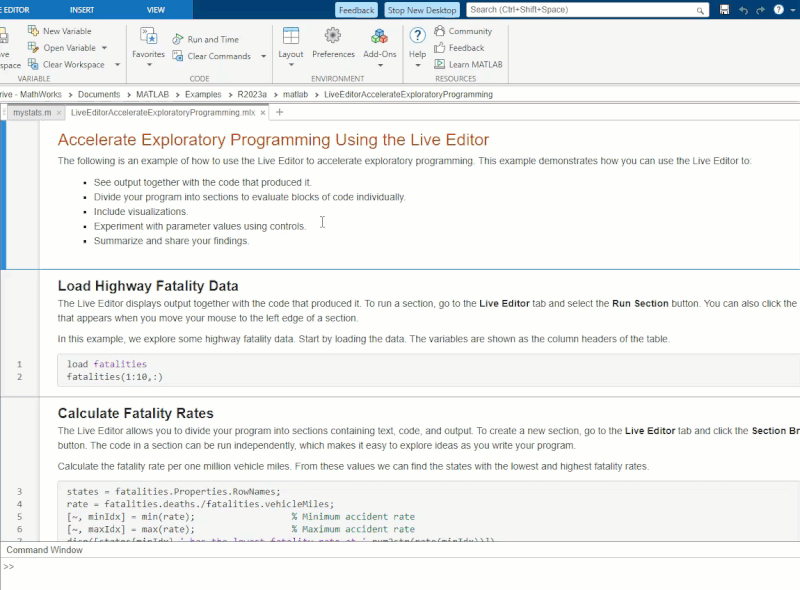Viewport: 800px width, 590px height.
Task: Click the blue Feedback button
Action: [356, 10]
